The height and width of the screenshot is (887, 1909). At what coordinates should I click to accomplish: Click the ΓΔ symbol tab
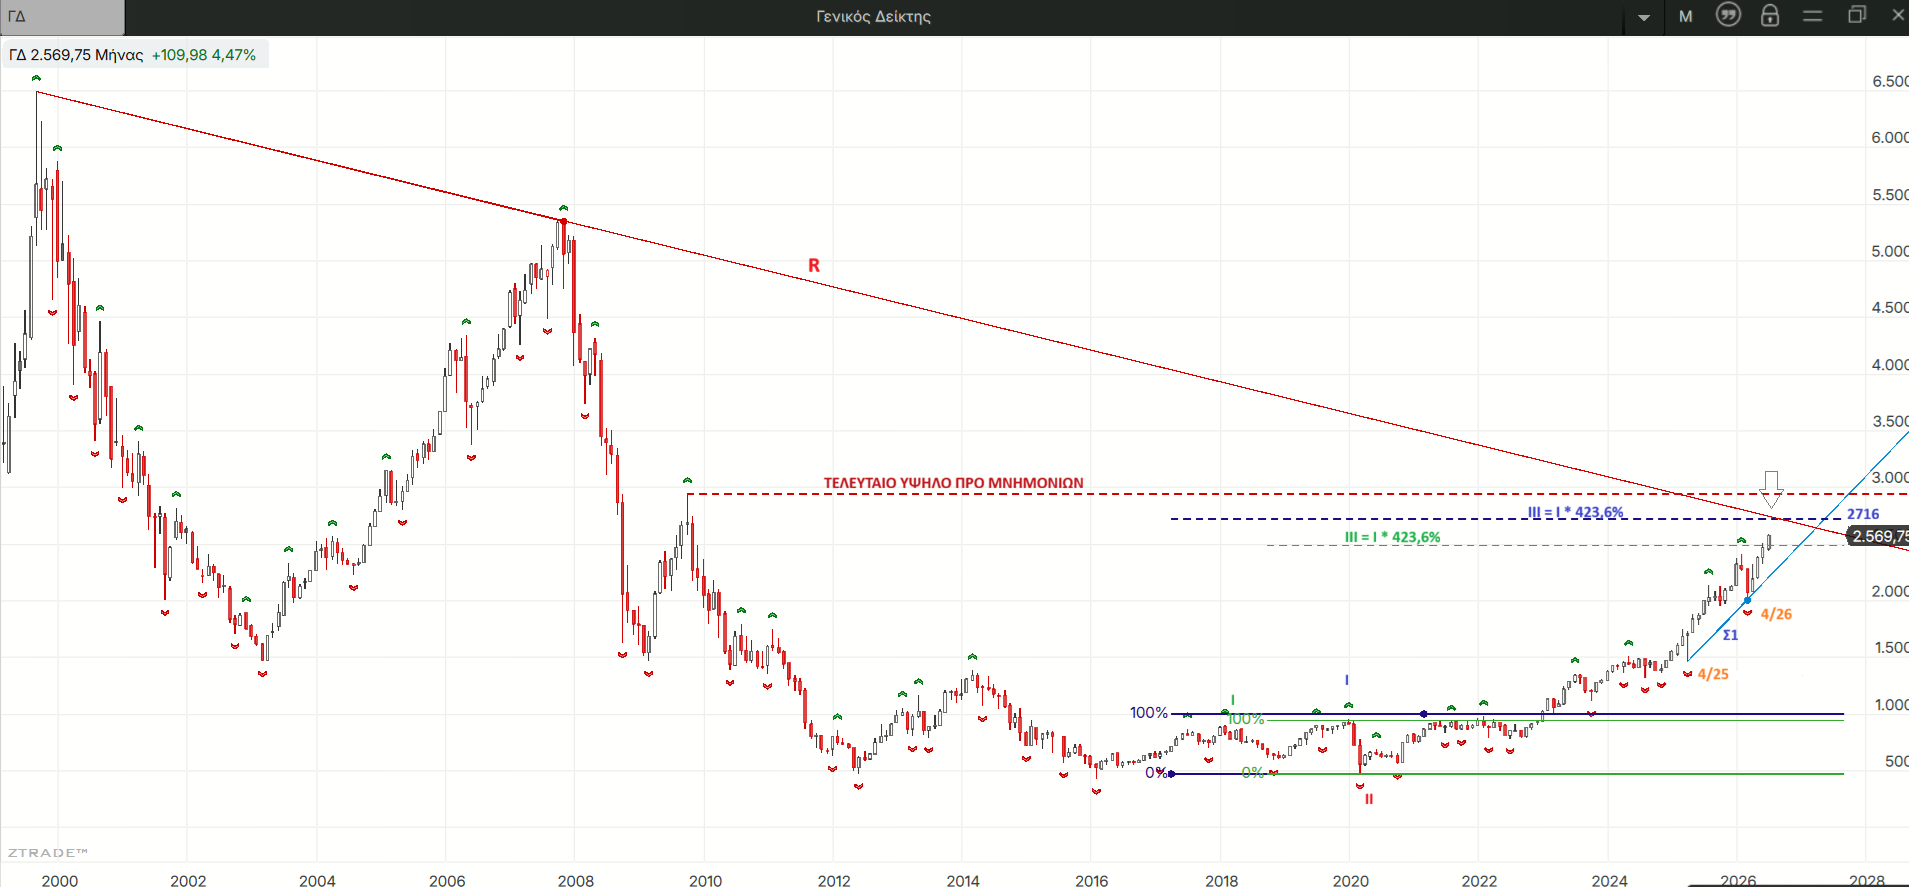pos(62,16)
